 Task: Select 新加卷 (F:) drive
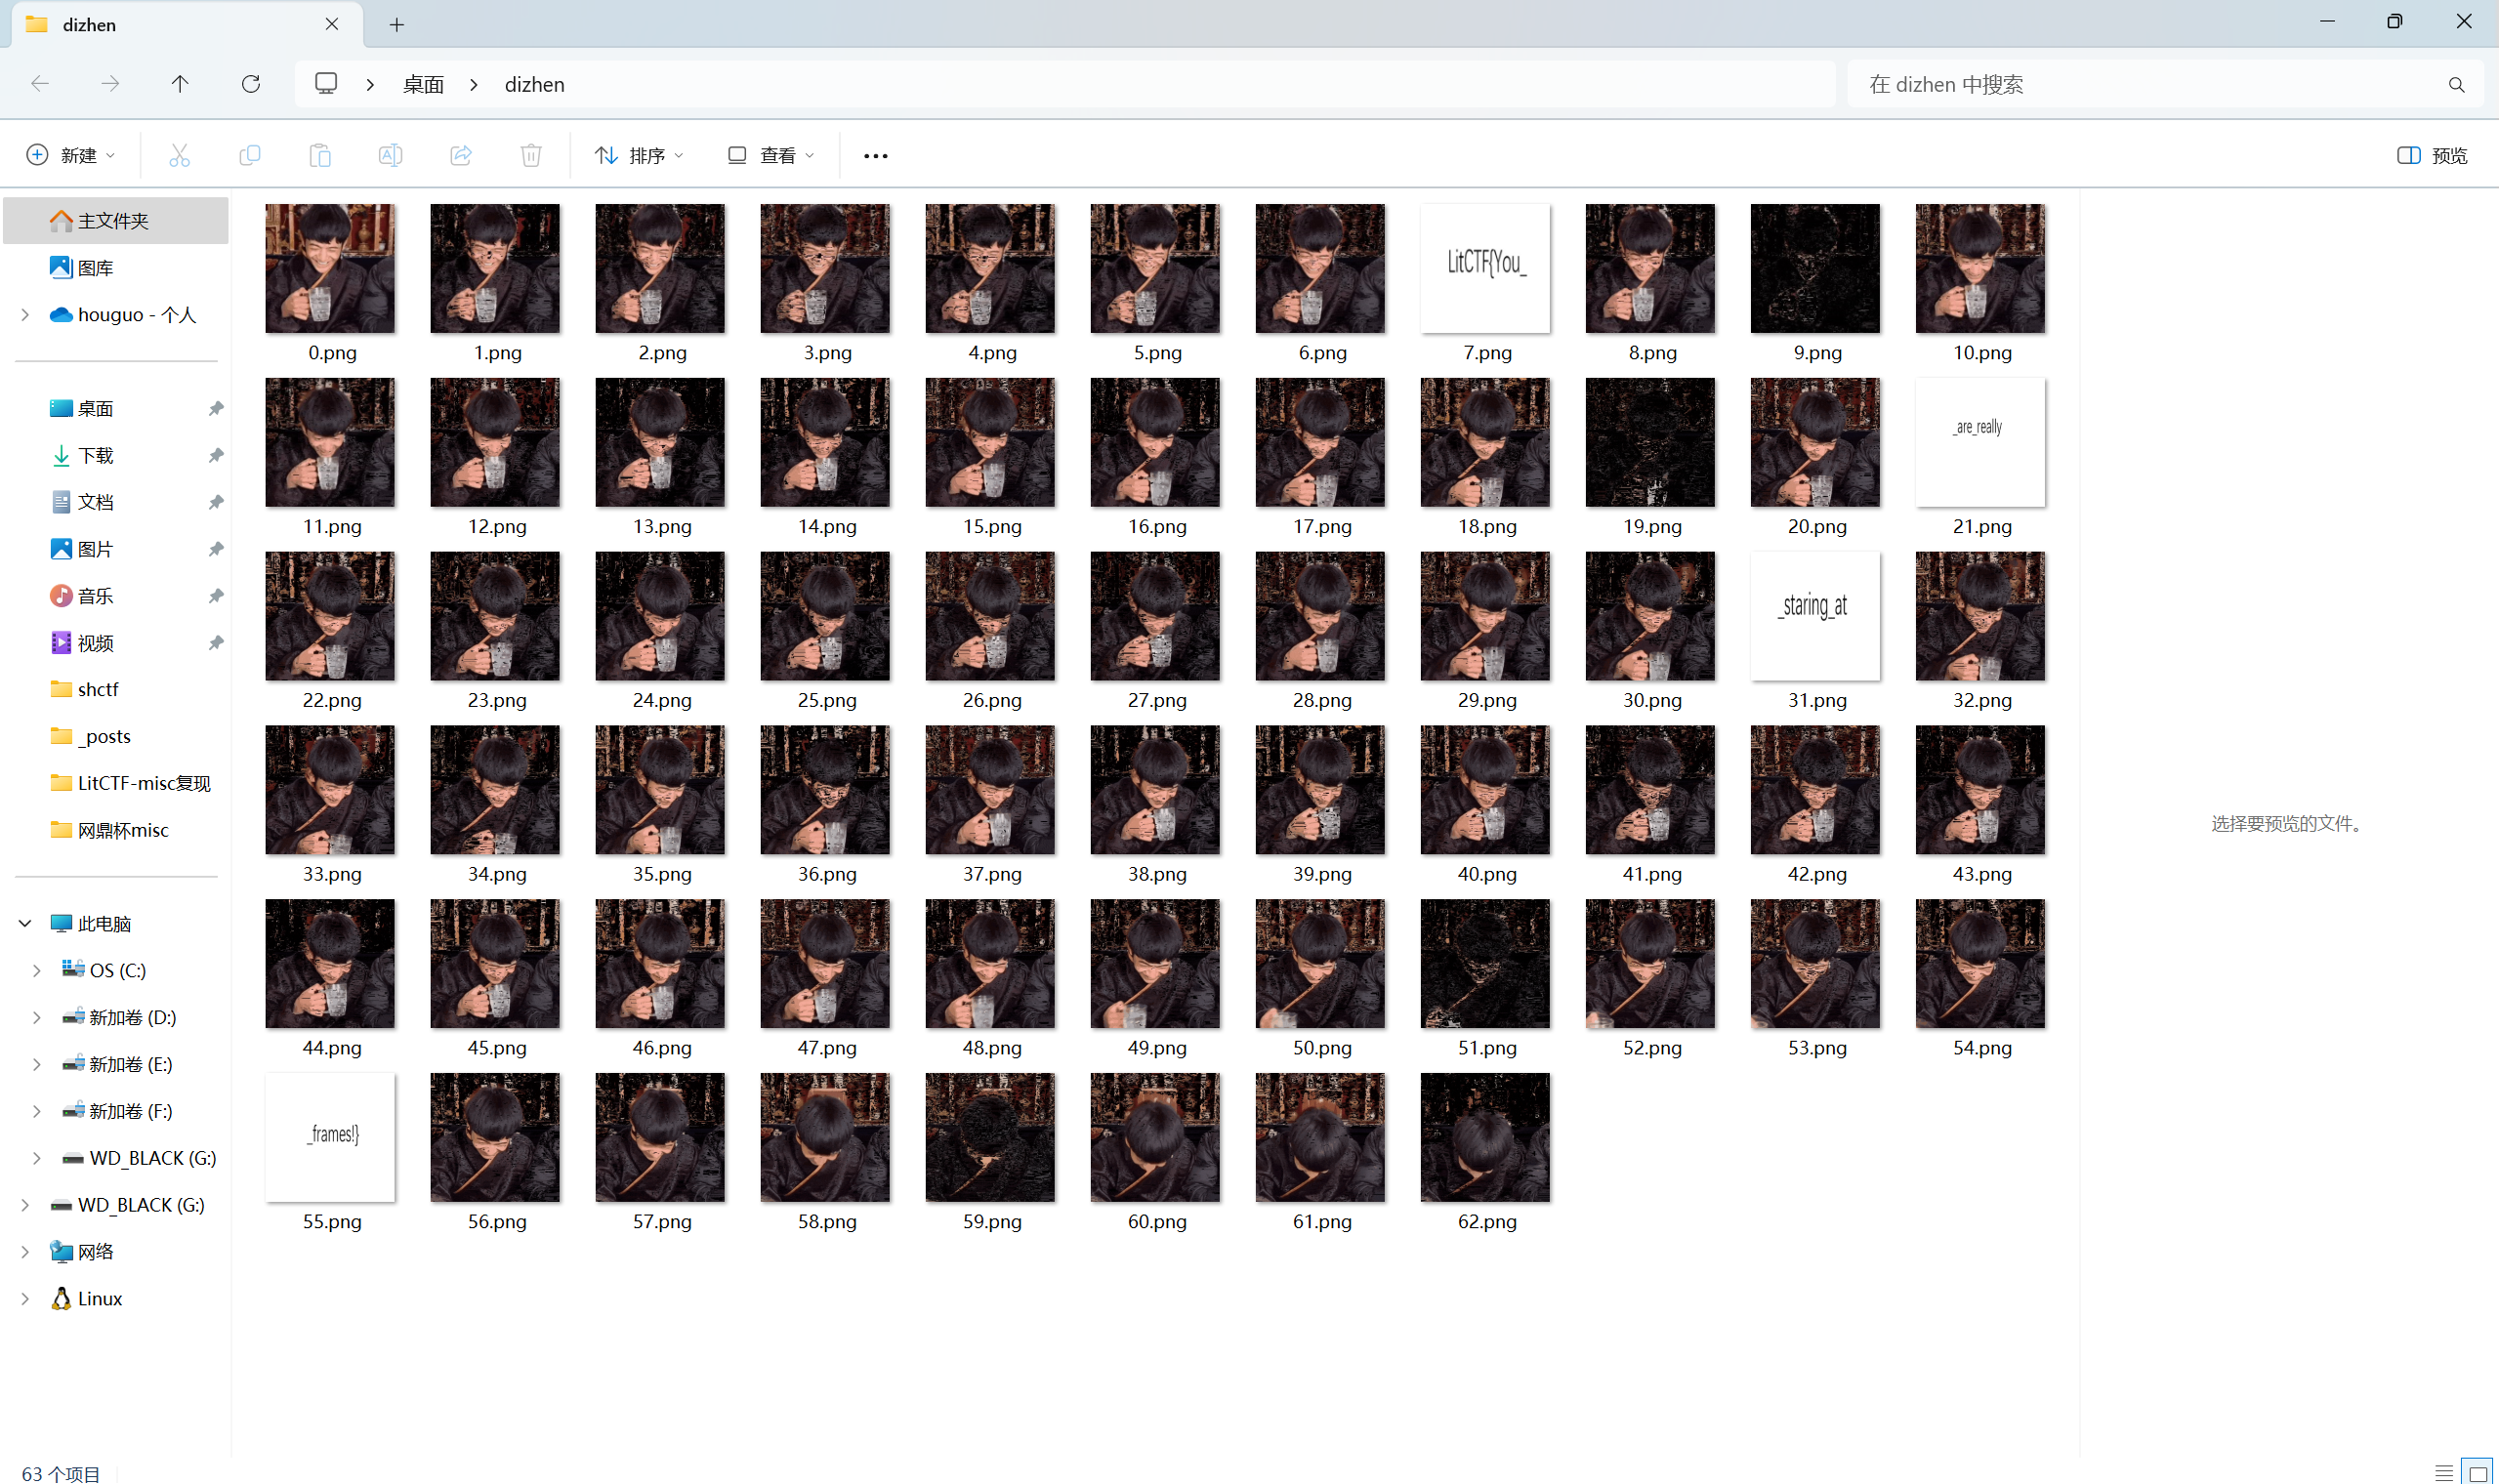[x=116, y=1110]
